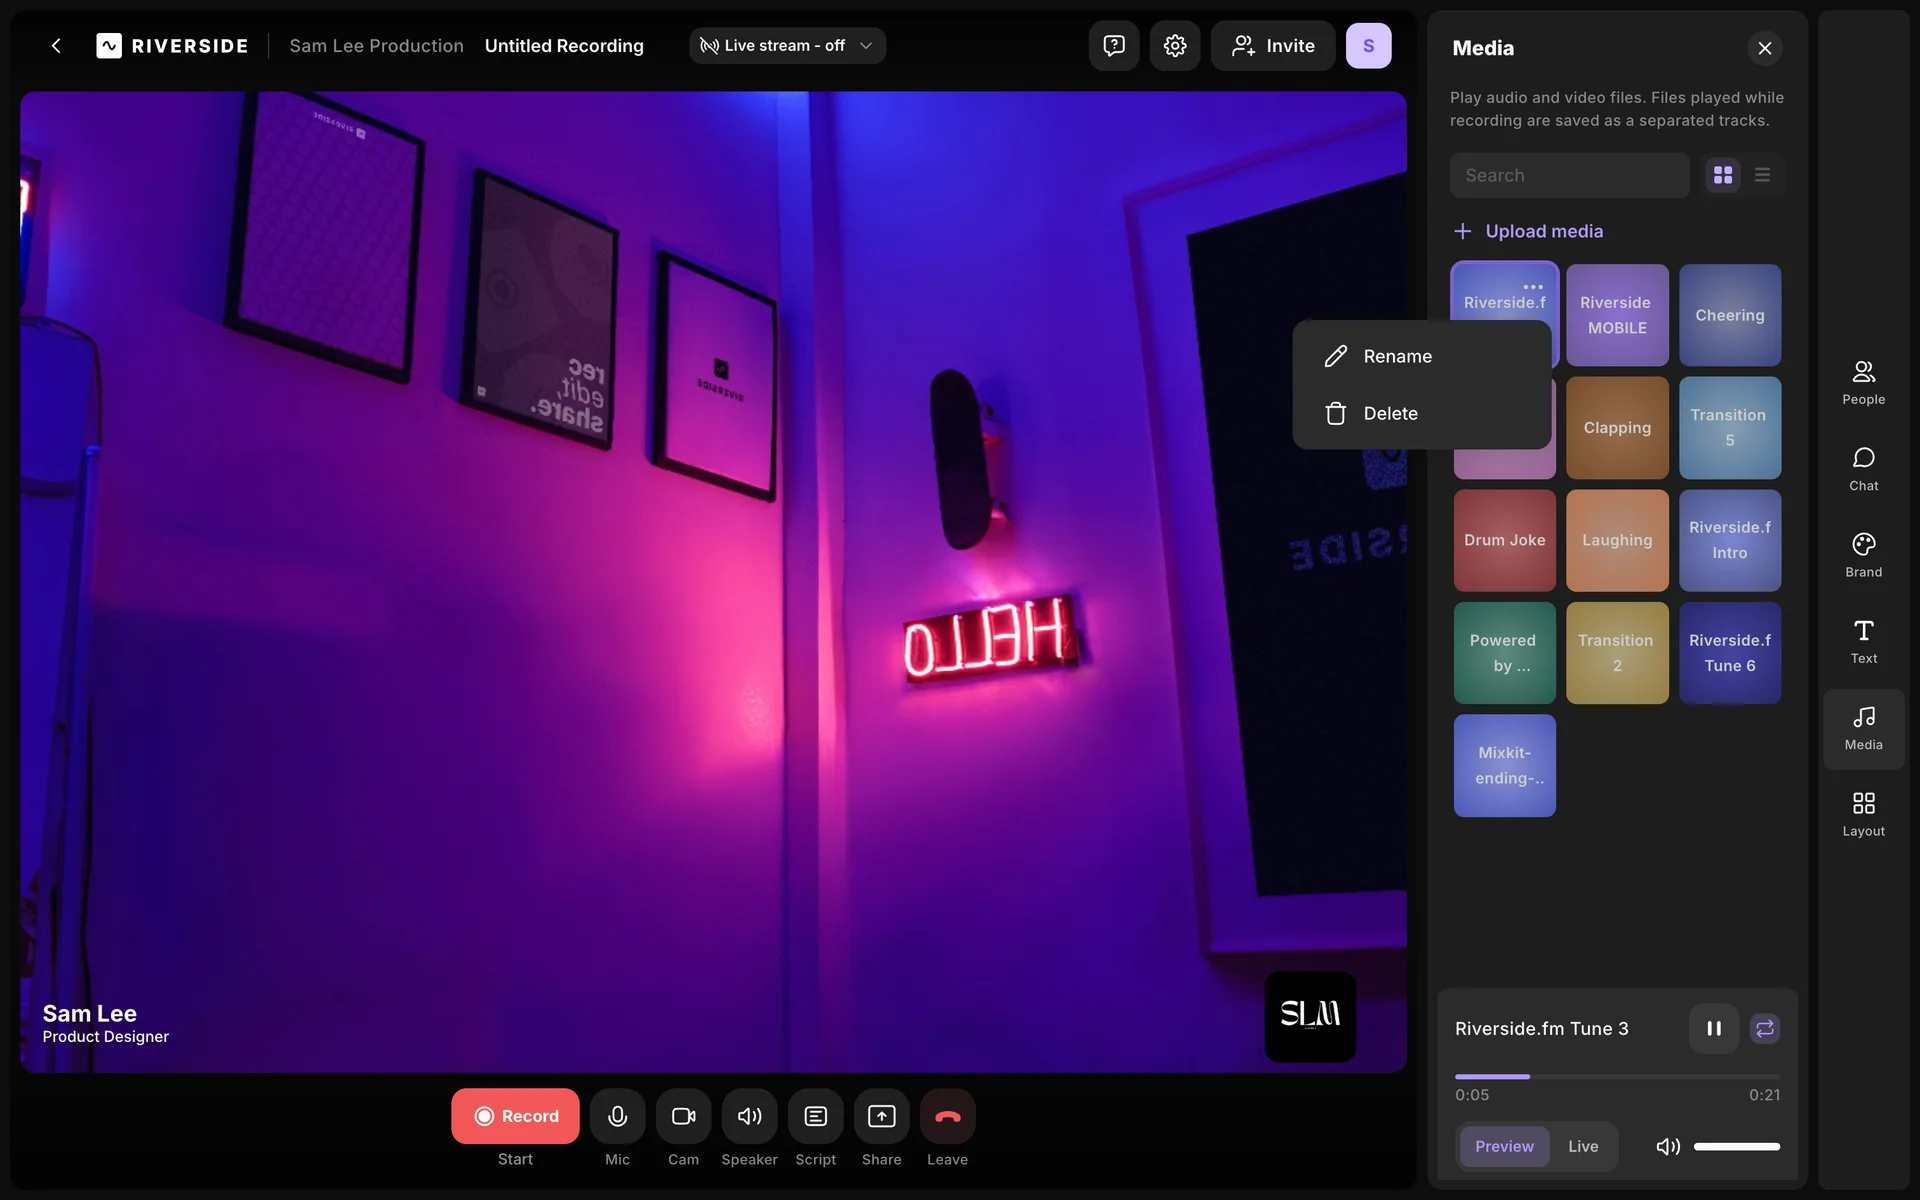Open more options on Riverside.f tile
The width and height of the screenshot is (1920, 1200).
coord(1533,286)
